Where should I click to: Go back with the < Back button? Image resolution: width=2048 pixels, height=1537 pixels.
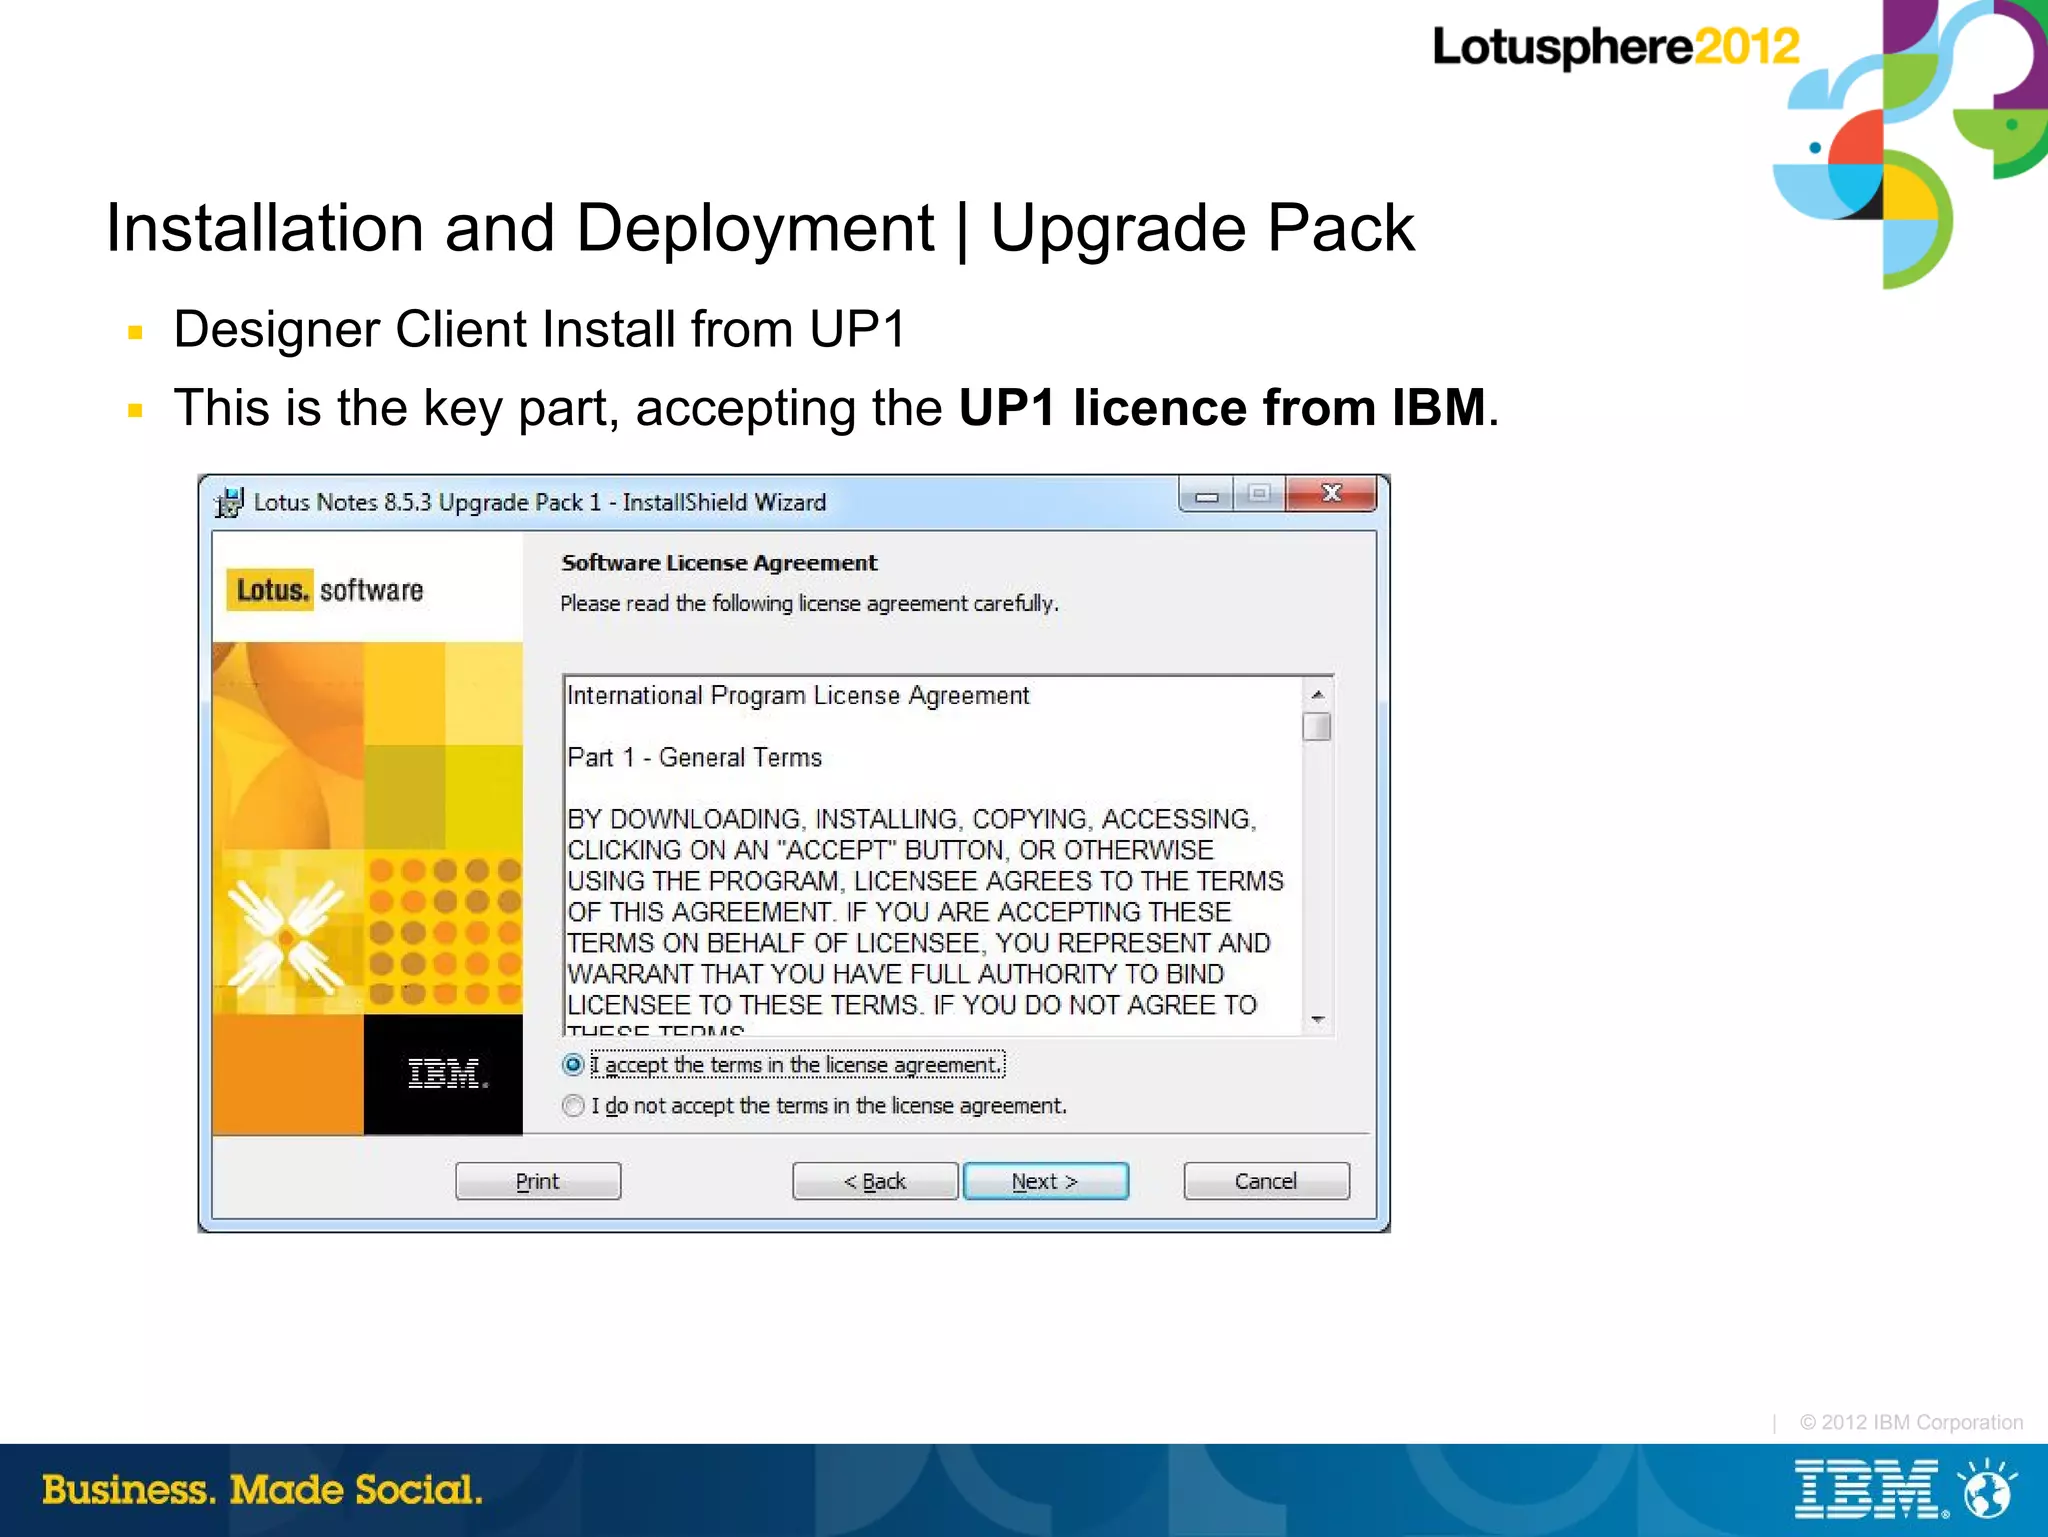[x=875, y=1181]
